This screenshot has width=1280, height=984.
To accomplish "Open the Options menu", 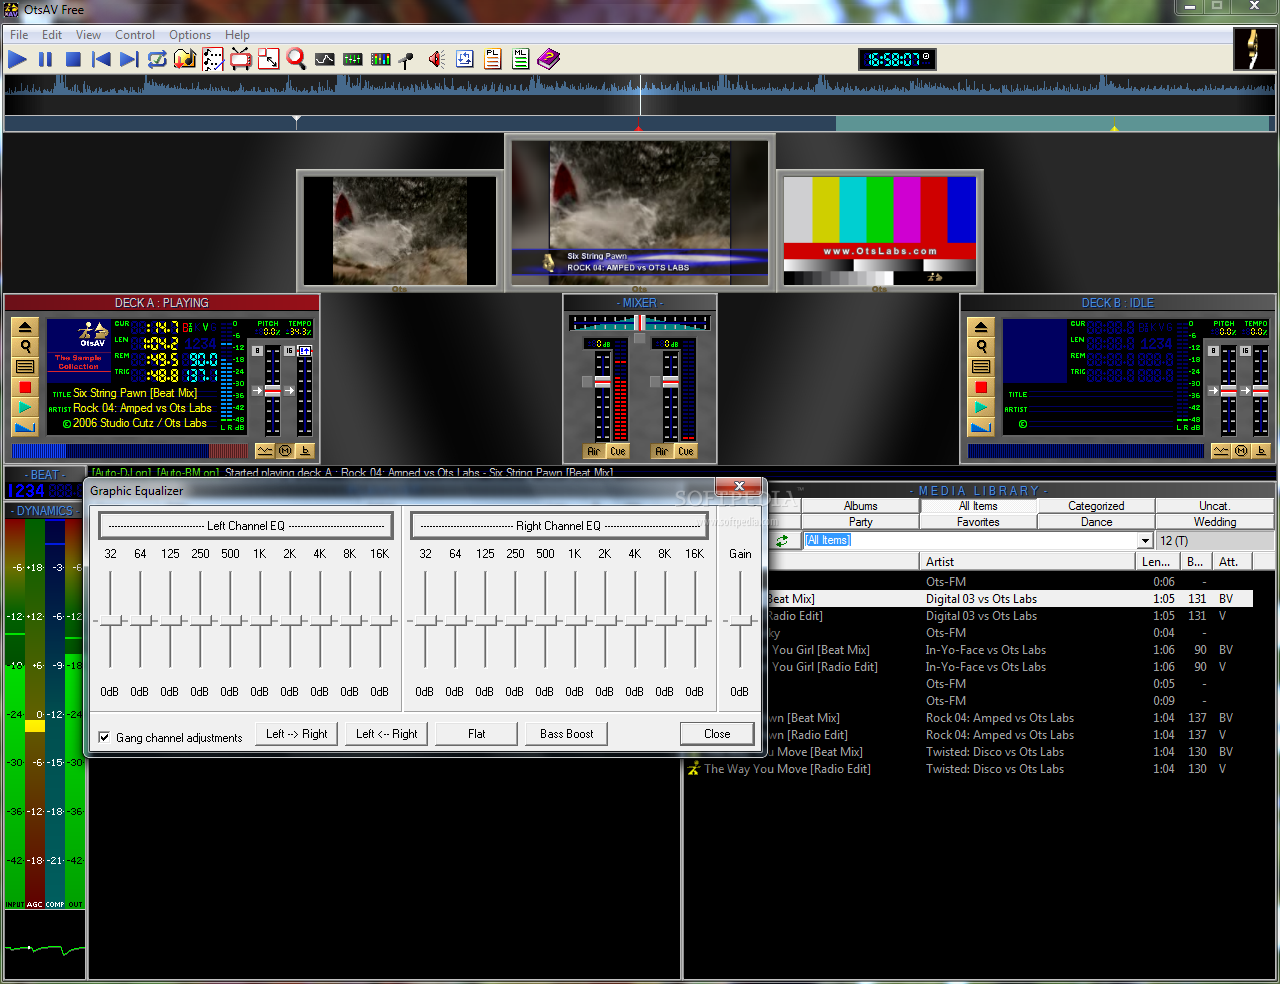I will click(x=190, y=35).
